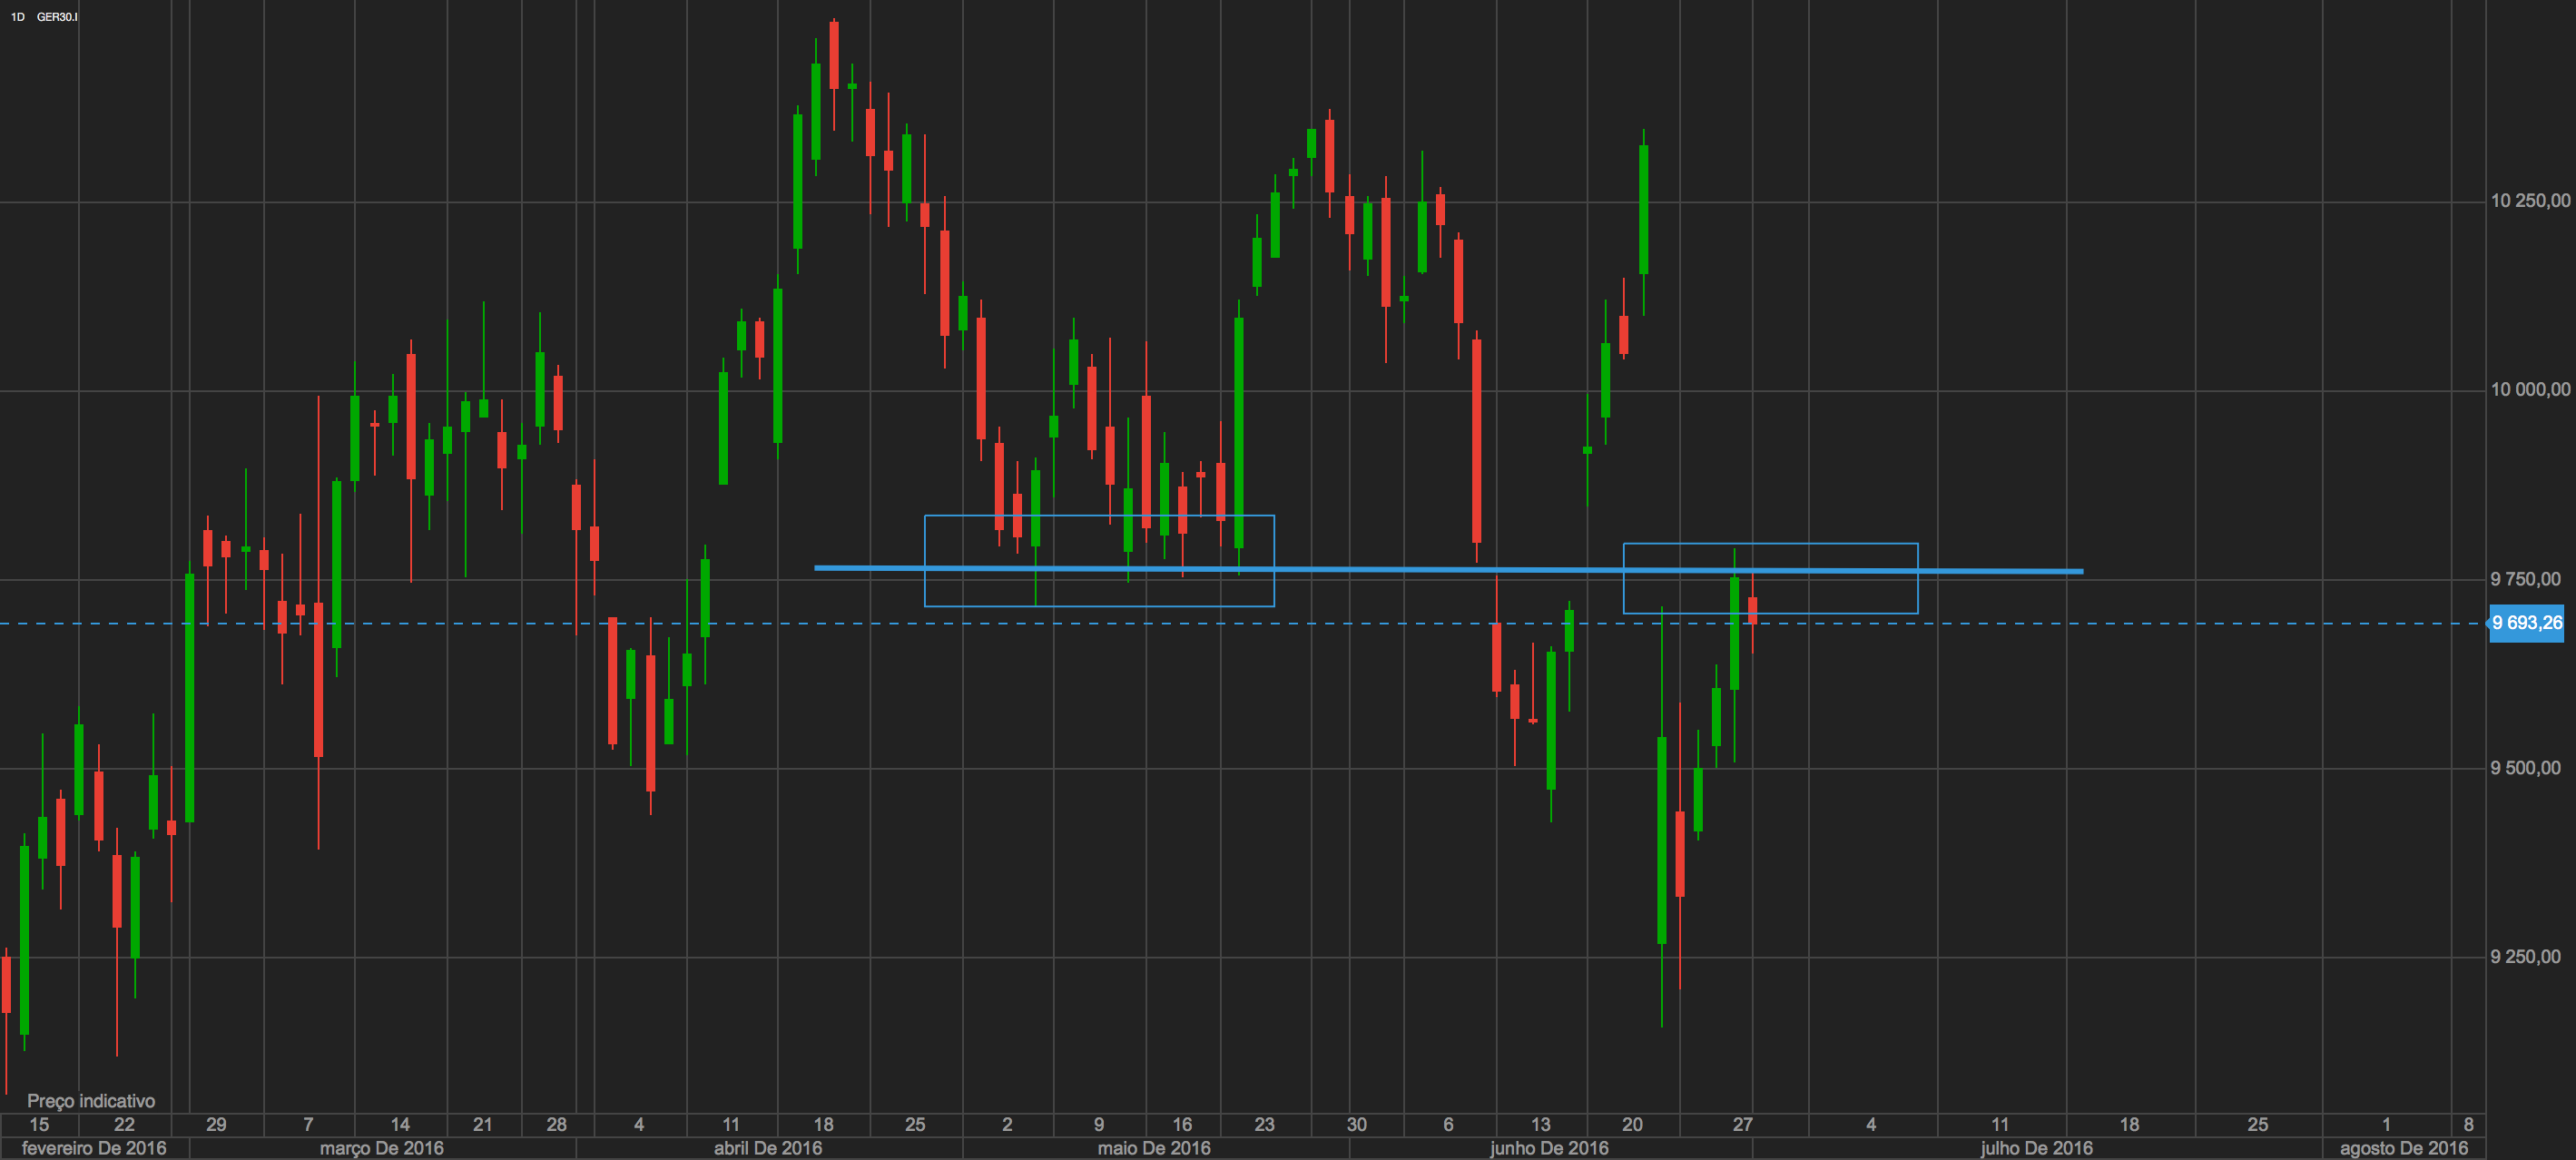Click the março De 2016 month label

click(x=381, y=1148)
